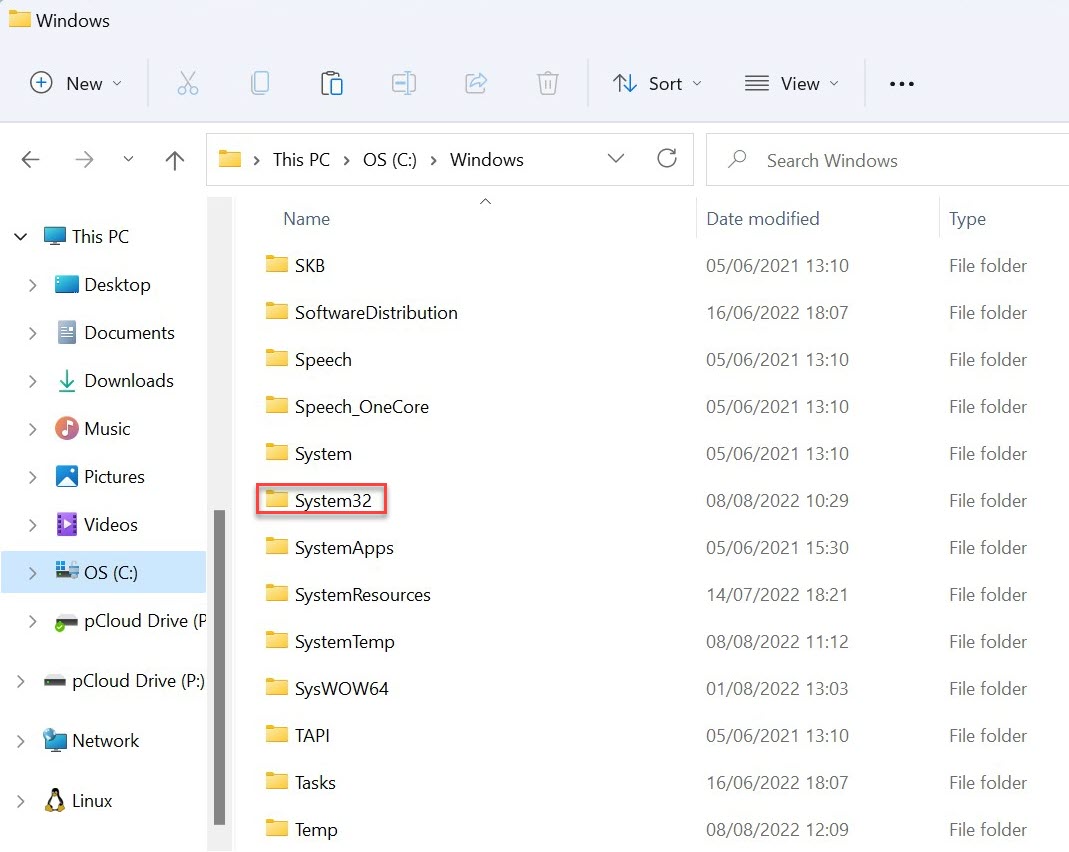This screenshot has height=852, width=1069.
Task: Click OS (C:) in the address breadcrumb
Action: coord(389,159)
